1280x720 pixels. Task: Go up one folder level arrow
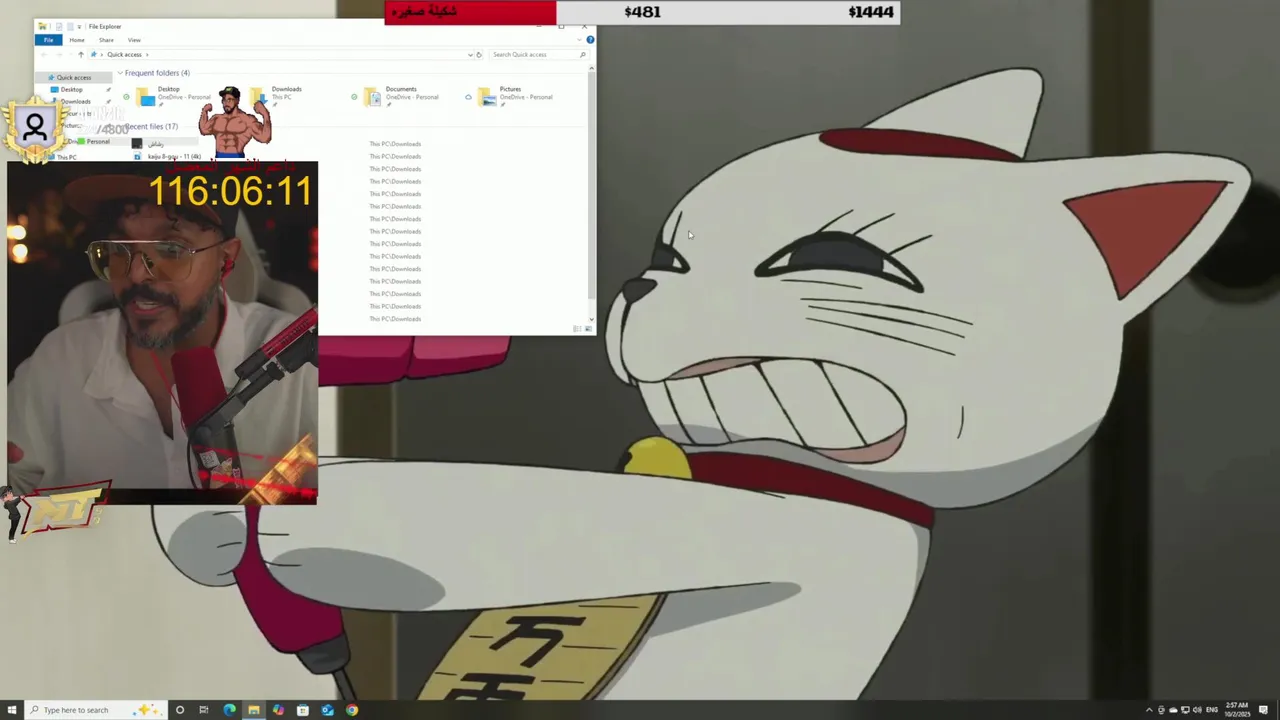click(81, 54)
